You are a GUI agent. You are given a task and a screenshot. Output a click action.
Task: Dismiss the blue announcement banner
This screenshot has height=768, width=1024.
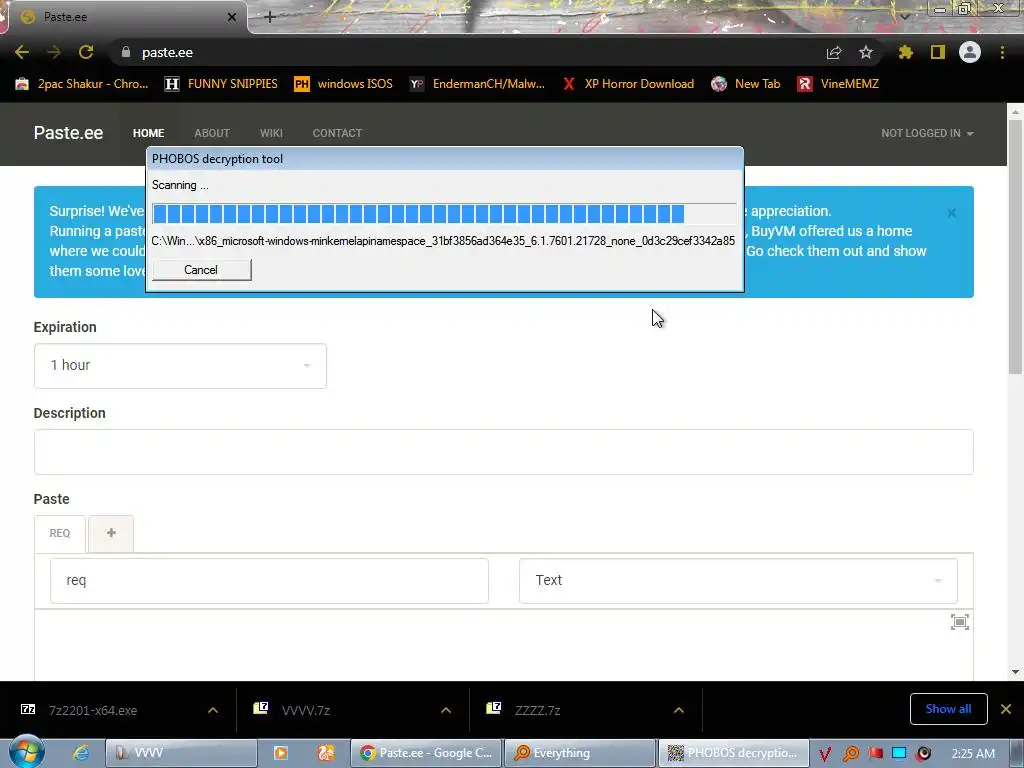pyautogui.click(x=952, y=213)
